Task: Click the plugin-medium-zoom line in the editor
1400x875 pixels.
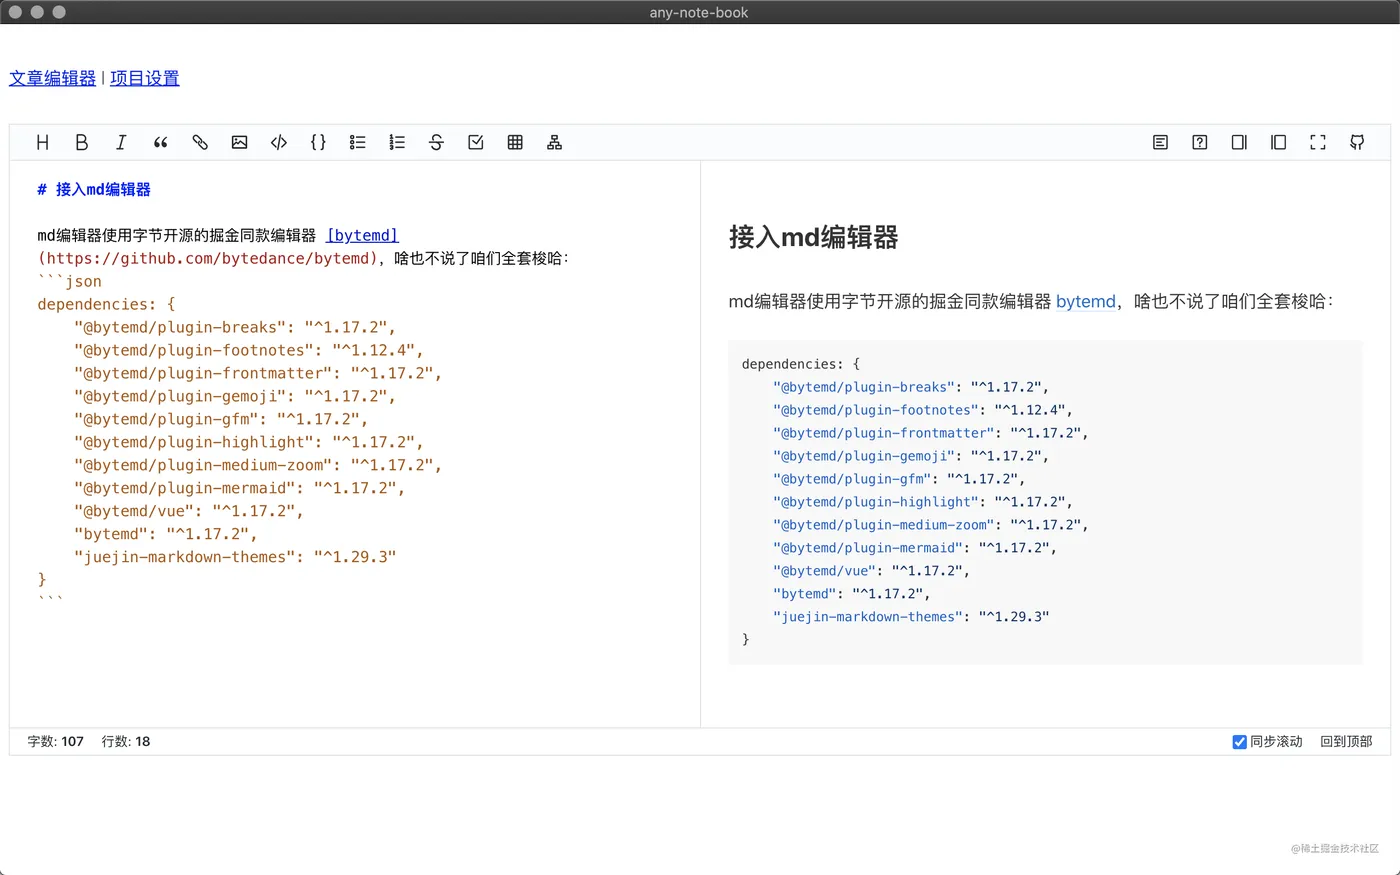Action: pos(258,465)
